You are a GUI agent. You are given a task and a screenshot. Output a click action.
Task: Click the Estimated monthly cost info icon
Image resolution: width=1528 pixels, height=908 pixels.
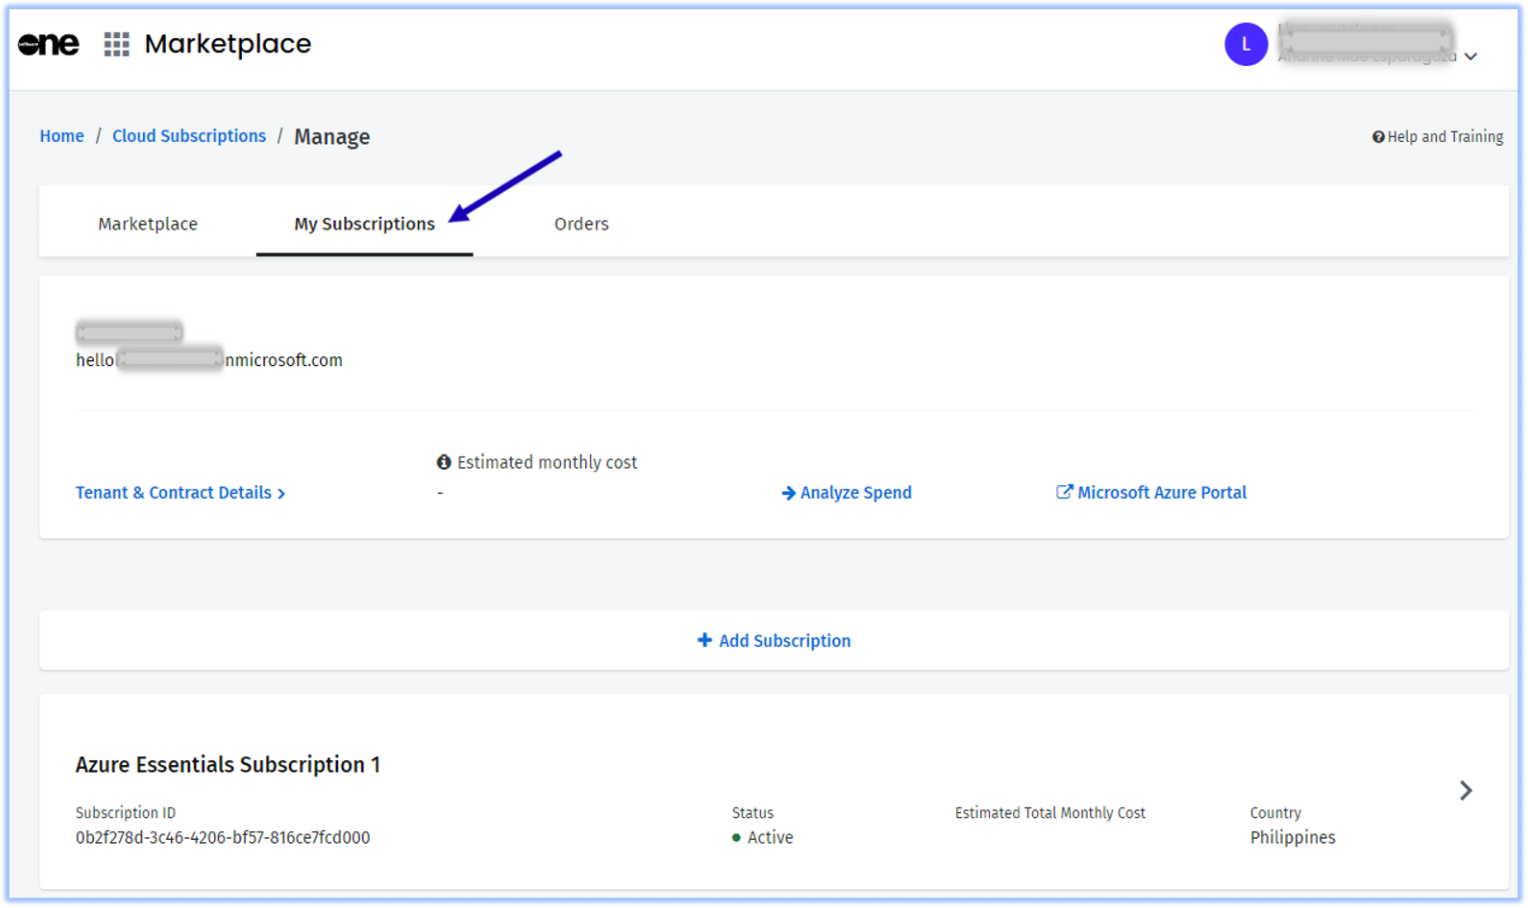pyautogui.click(x=444, y=462)
